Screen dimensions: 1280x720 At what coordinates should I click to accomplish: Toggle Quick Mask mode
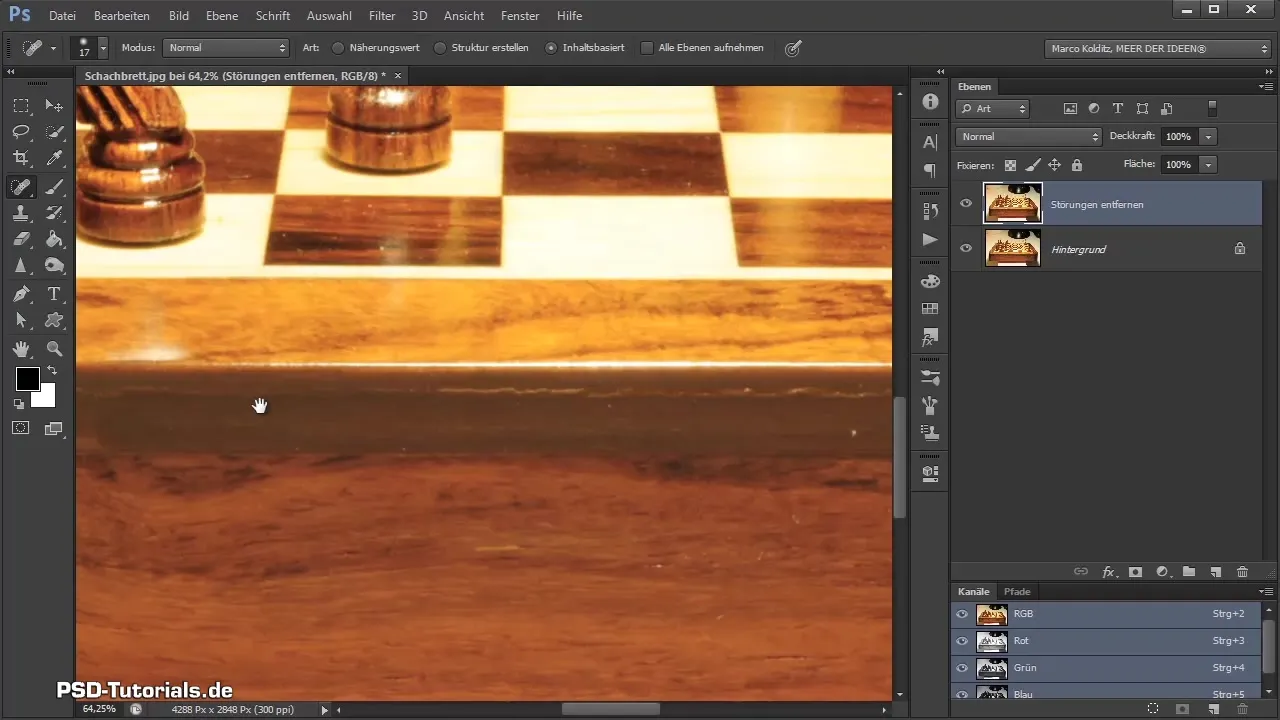tap(21, 428)
